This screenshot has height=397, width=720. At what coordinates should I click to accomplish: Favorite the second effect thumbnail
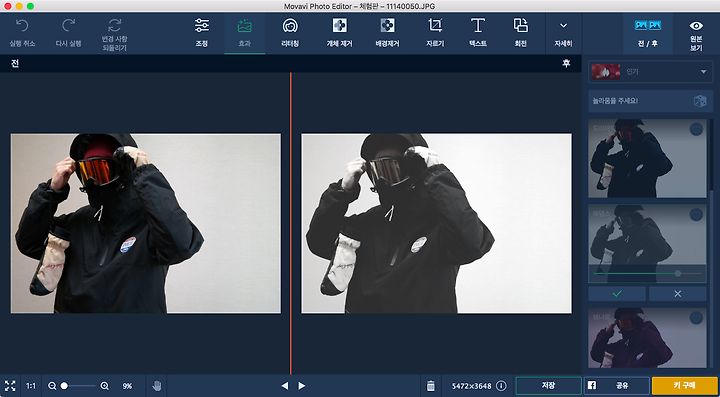coord(696,214)
